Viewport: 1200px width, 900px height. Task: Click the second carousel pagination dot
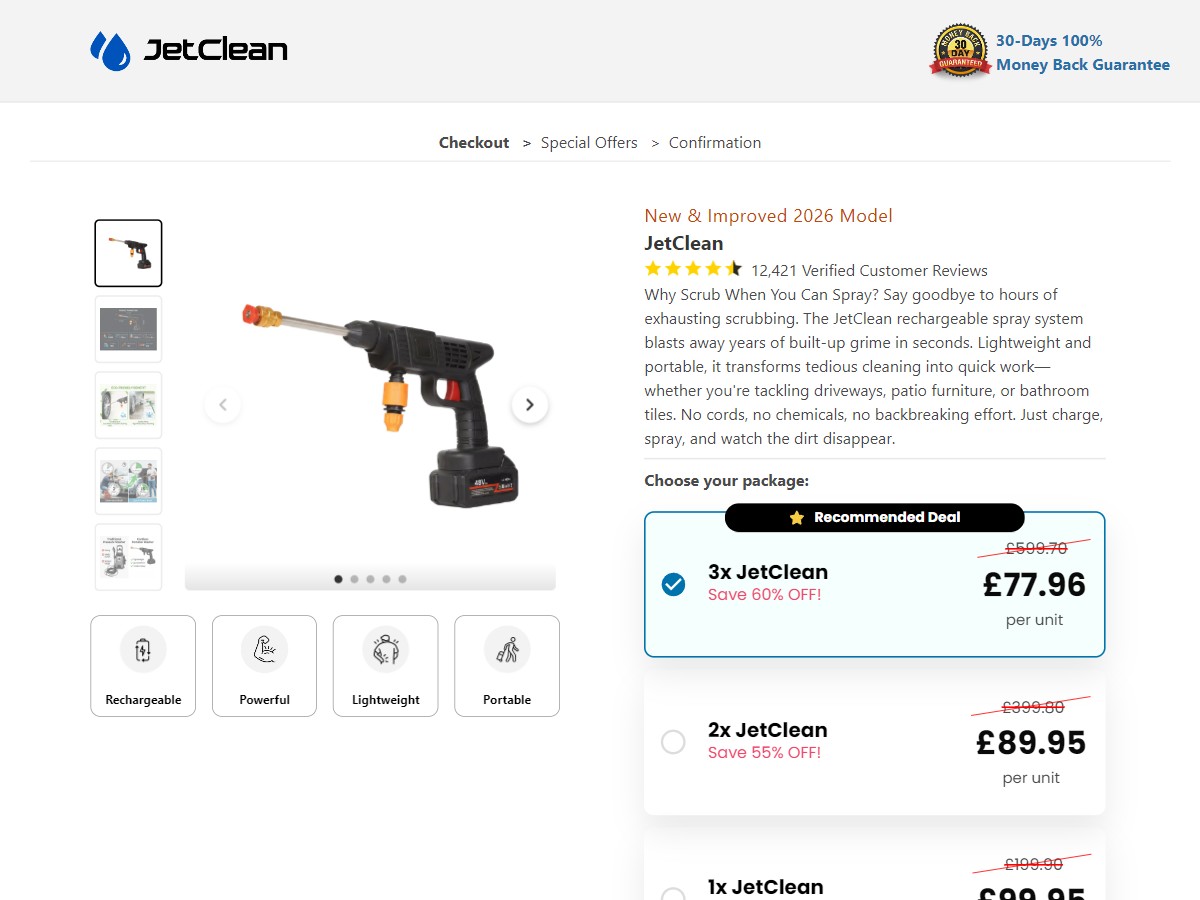[354, 578]
